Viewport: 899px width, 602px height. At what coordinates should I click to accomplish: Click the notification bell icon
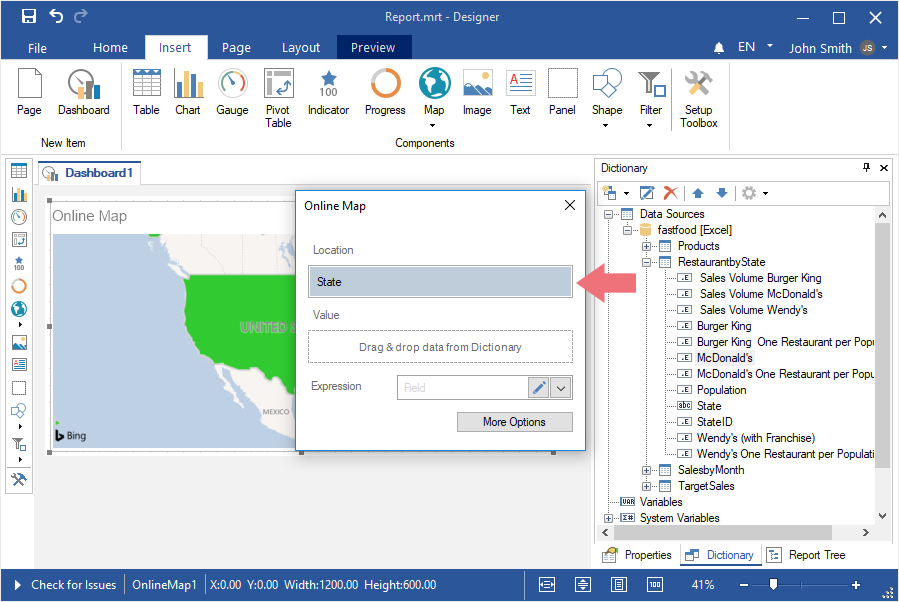[719, 48]
